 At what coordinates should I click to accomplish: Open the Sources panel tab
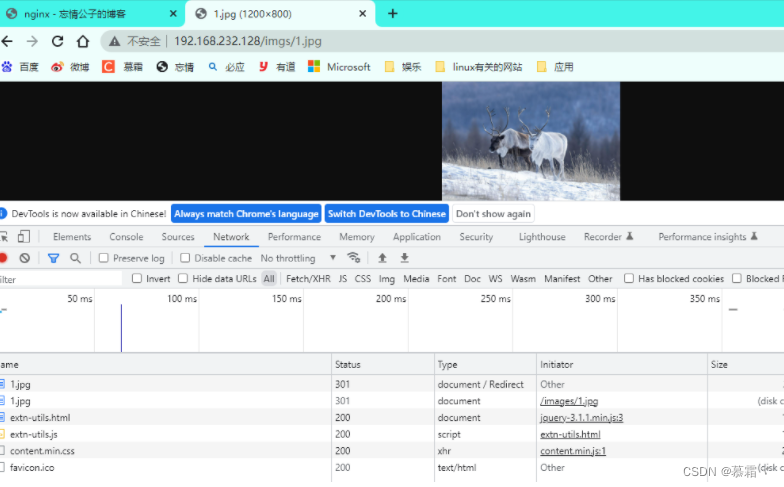tap(178, 237)
